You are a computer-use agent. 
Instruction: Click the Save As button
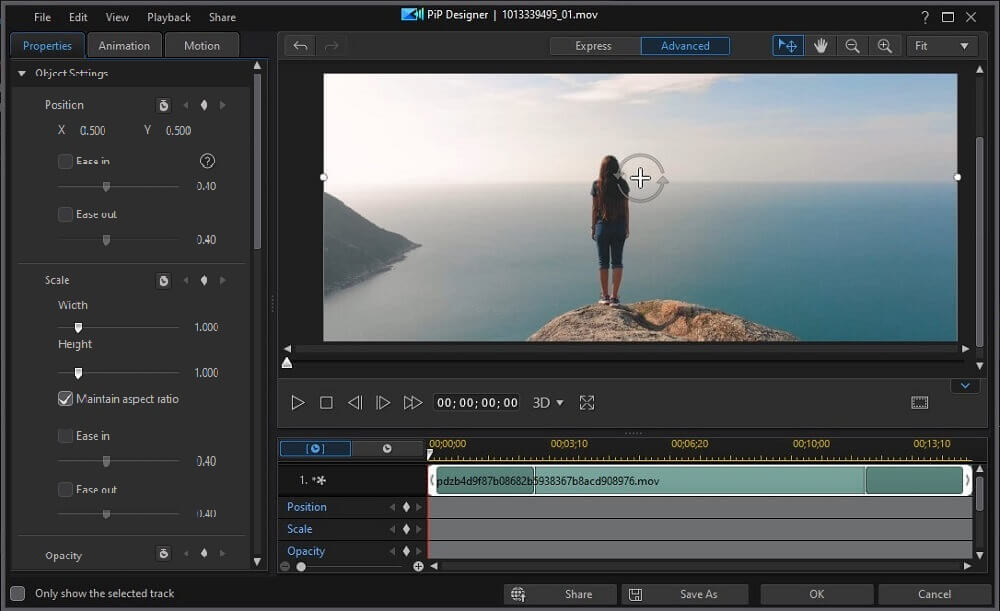tap(685, 594)
